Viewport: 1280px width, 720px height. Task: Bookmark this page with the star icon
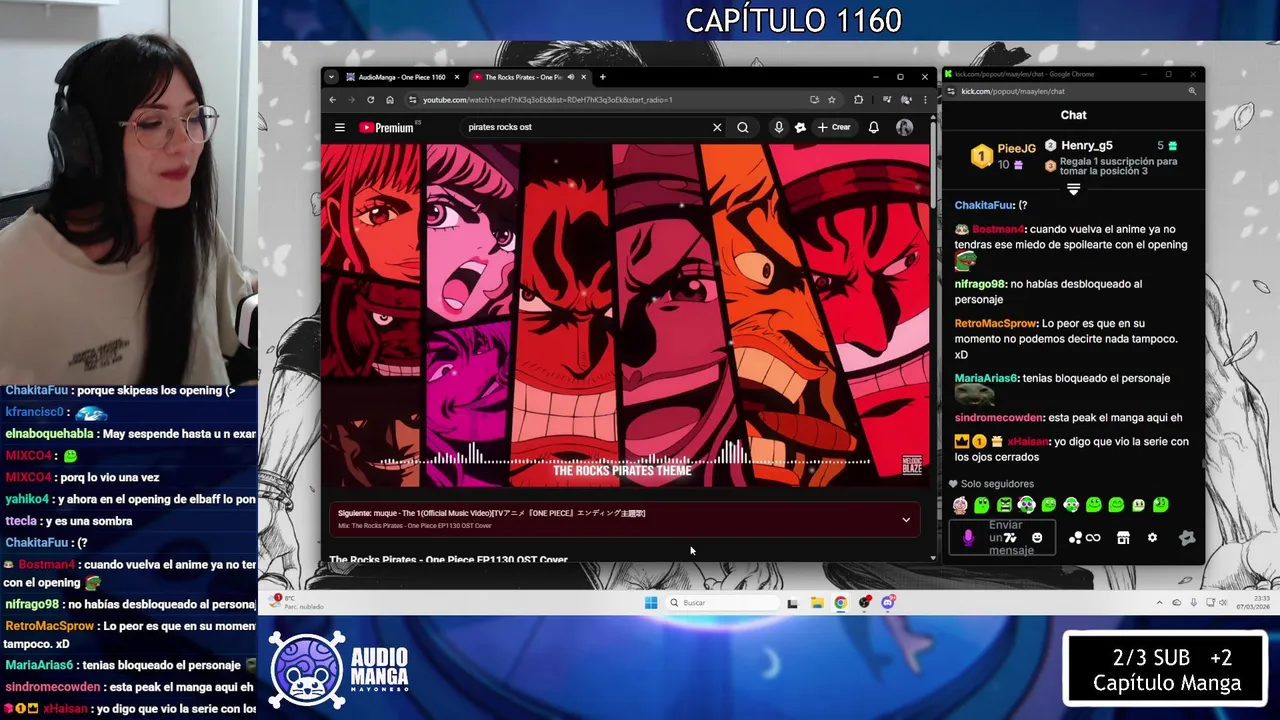click(831, 99)
